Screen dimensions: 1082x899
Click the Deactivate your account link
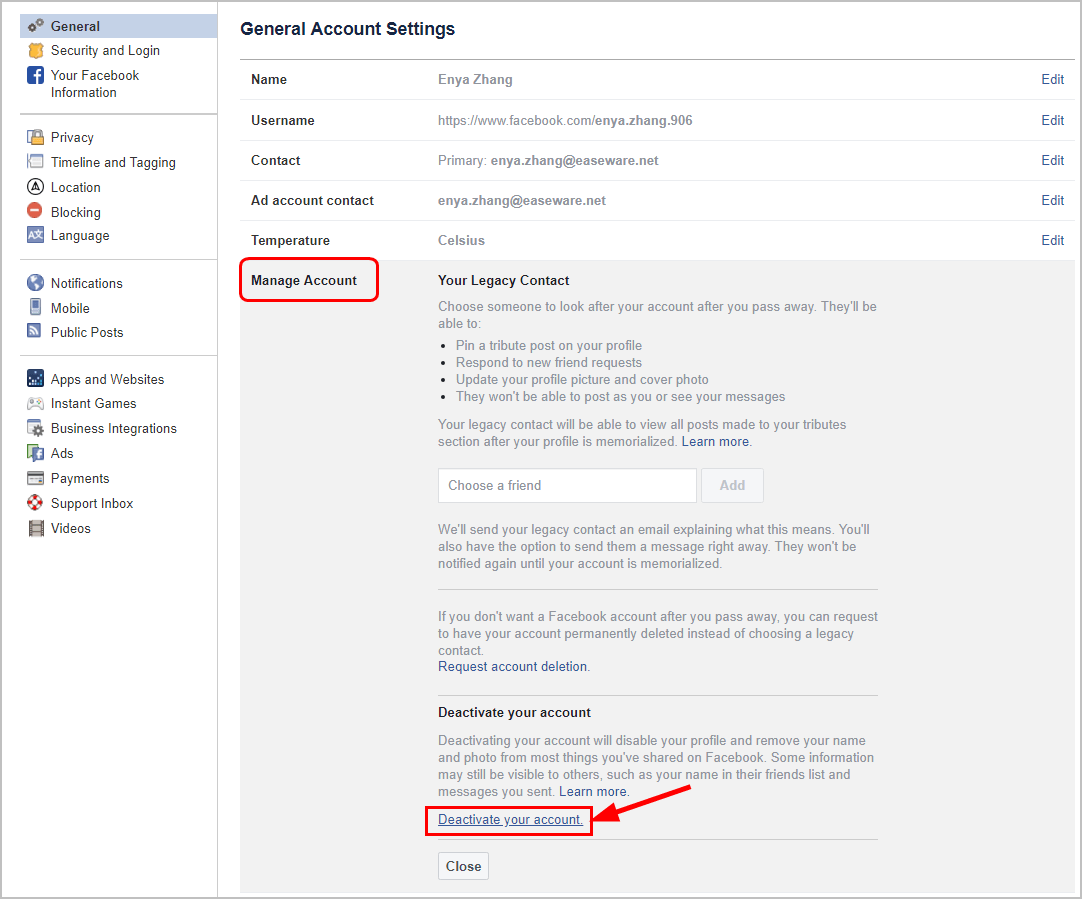tap(510, 819)
